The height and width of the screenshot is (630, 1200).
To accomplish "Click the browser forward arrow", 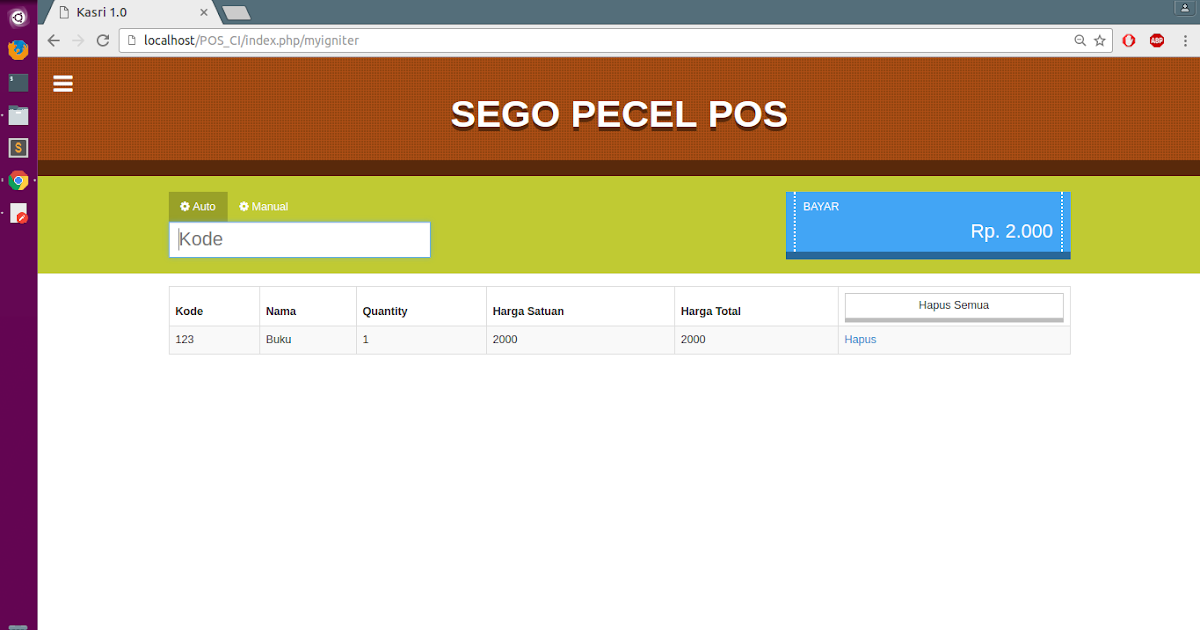I will tap(78, 41).
